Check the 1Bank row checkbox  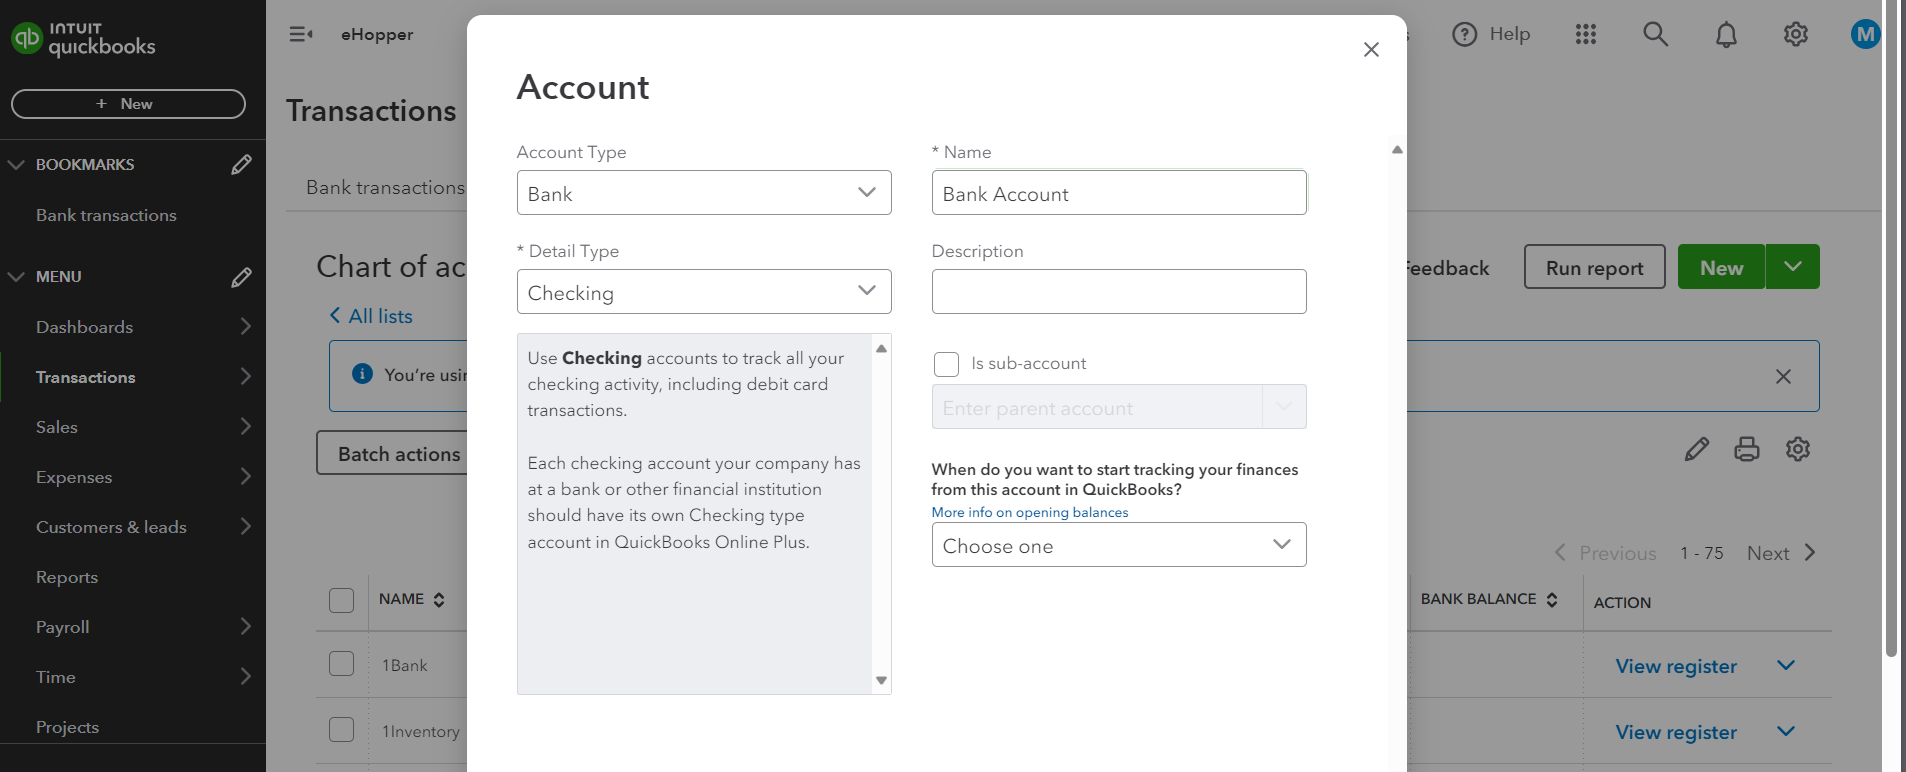point(342,664)
